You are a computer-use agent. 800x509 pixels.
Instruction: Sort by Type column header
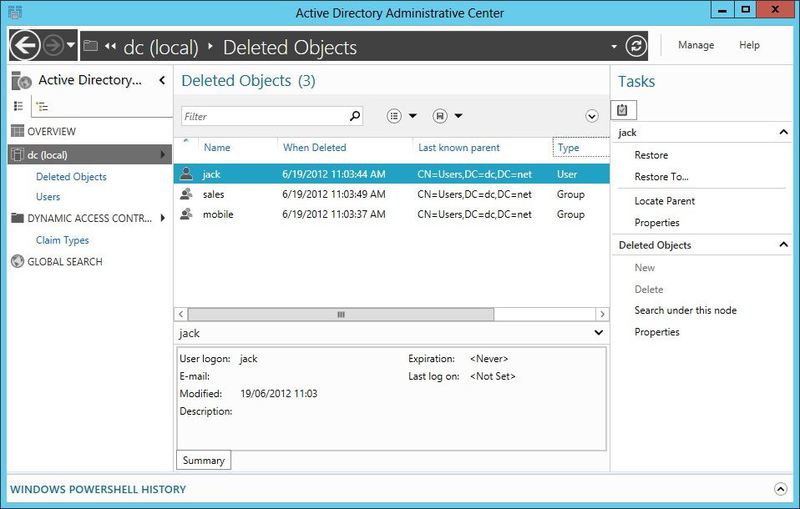pos(568,147)
